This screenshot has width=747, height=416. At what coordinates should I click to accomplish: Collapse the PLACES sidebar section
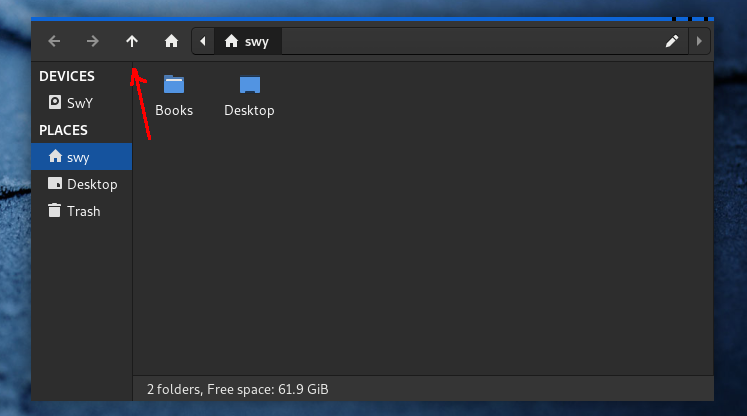[x=63, y=130]
